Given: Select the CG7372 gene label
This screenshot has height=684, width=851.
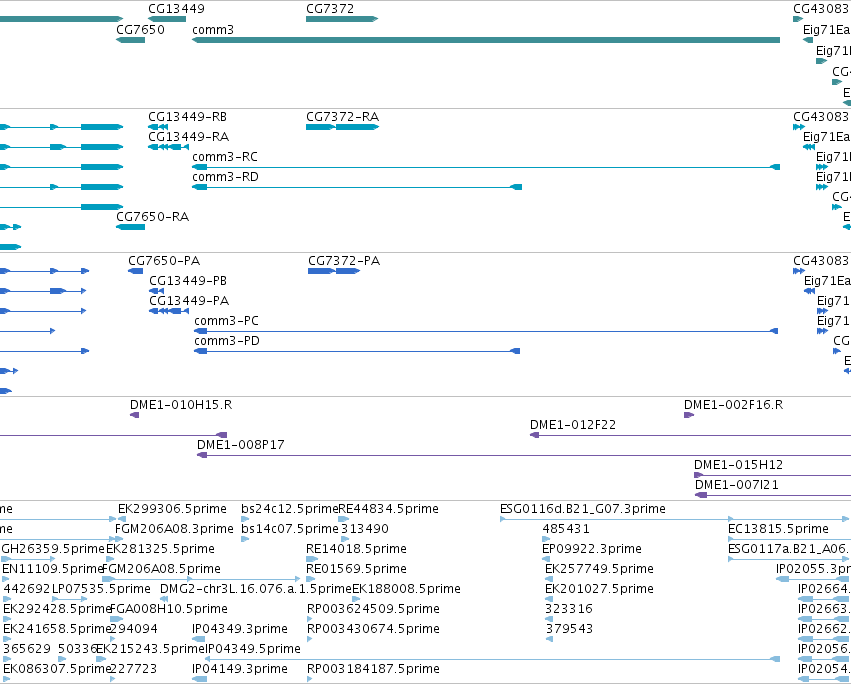Looking at the screenshot, I should 330,9.
